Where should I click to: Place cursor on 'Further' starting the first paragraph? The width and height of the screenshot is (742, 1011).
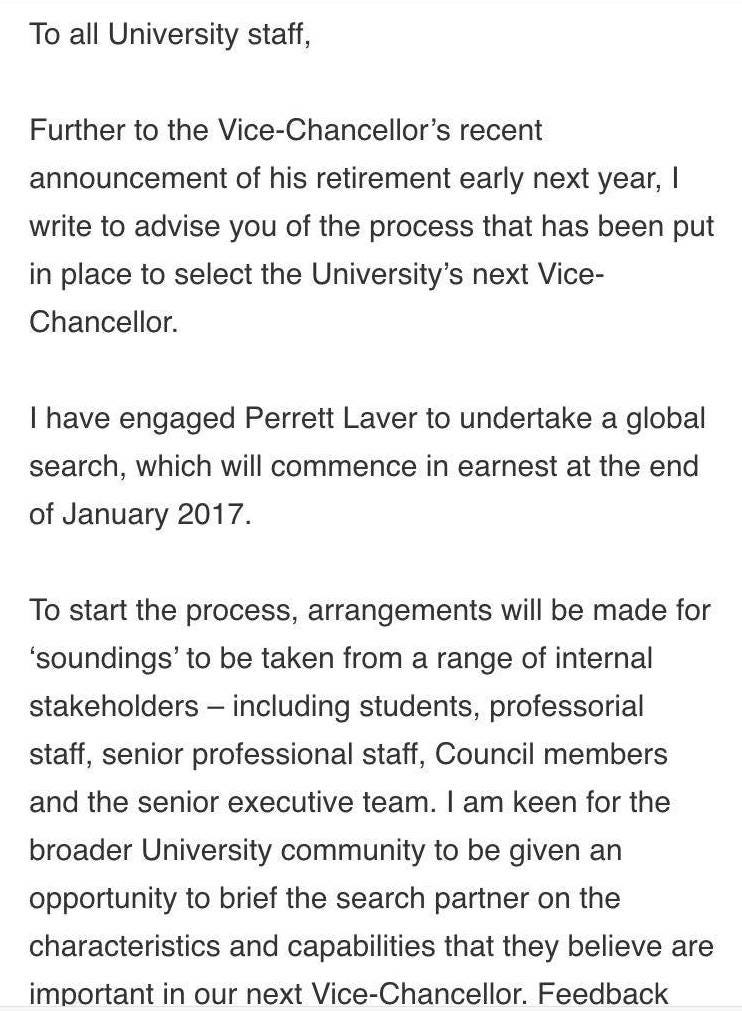(77, 130)
